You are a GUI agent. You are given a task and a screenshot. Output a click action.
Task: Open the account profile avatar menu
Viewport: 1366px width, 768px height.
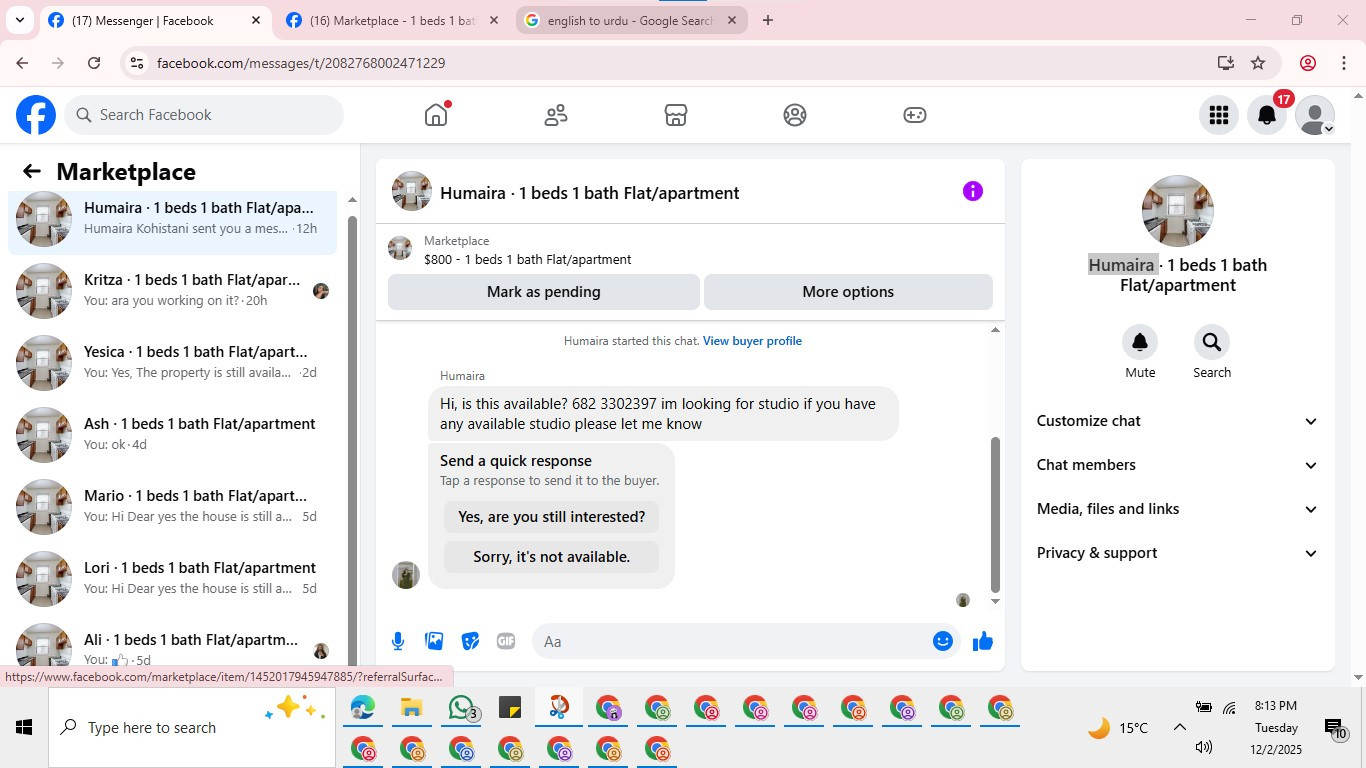point(1315,115)
